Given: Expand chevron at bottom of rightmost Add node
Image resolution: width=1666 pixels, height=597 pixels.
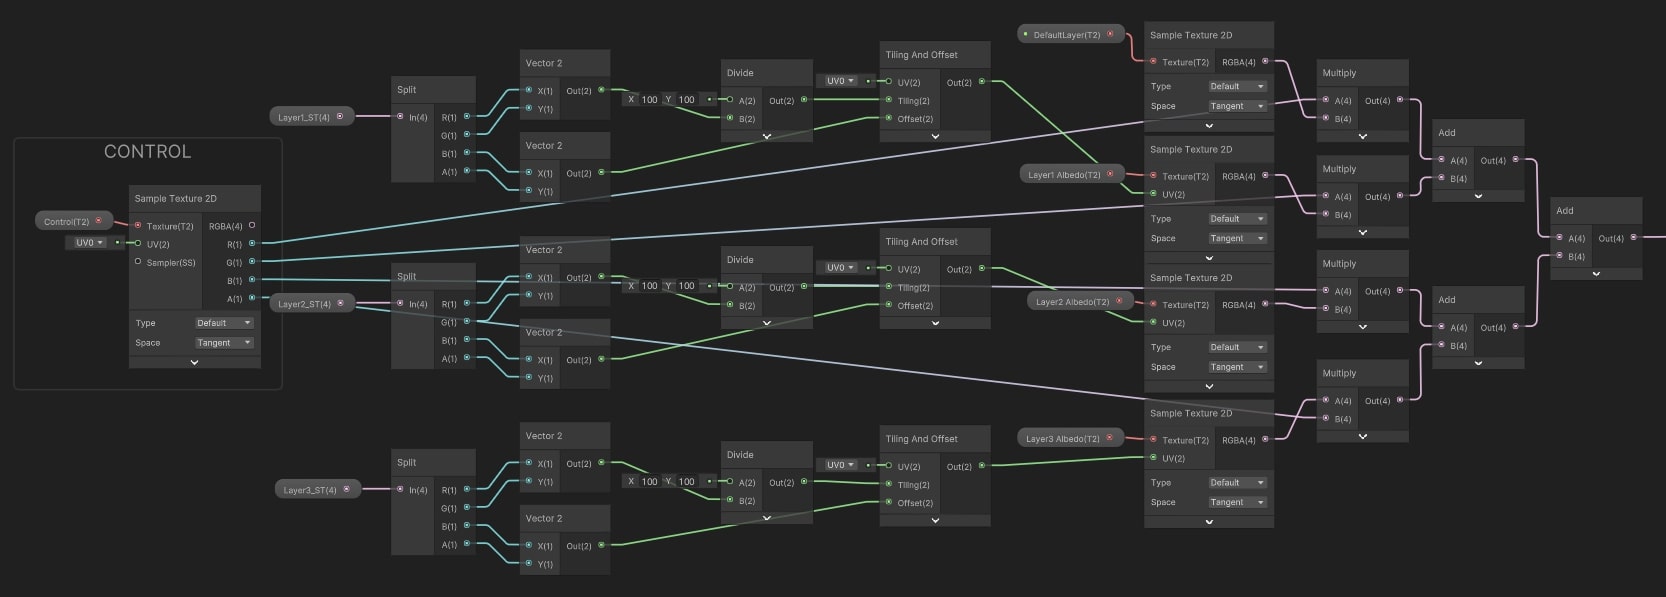Looking at the screenshot, I should 1595,273.
